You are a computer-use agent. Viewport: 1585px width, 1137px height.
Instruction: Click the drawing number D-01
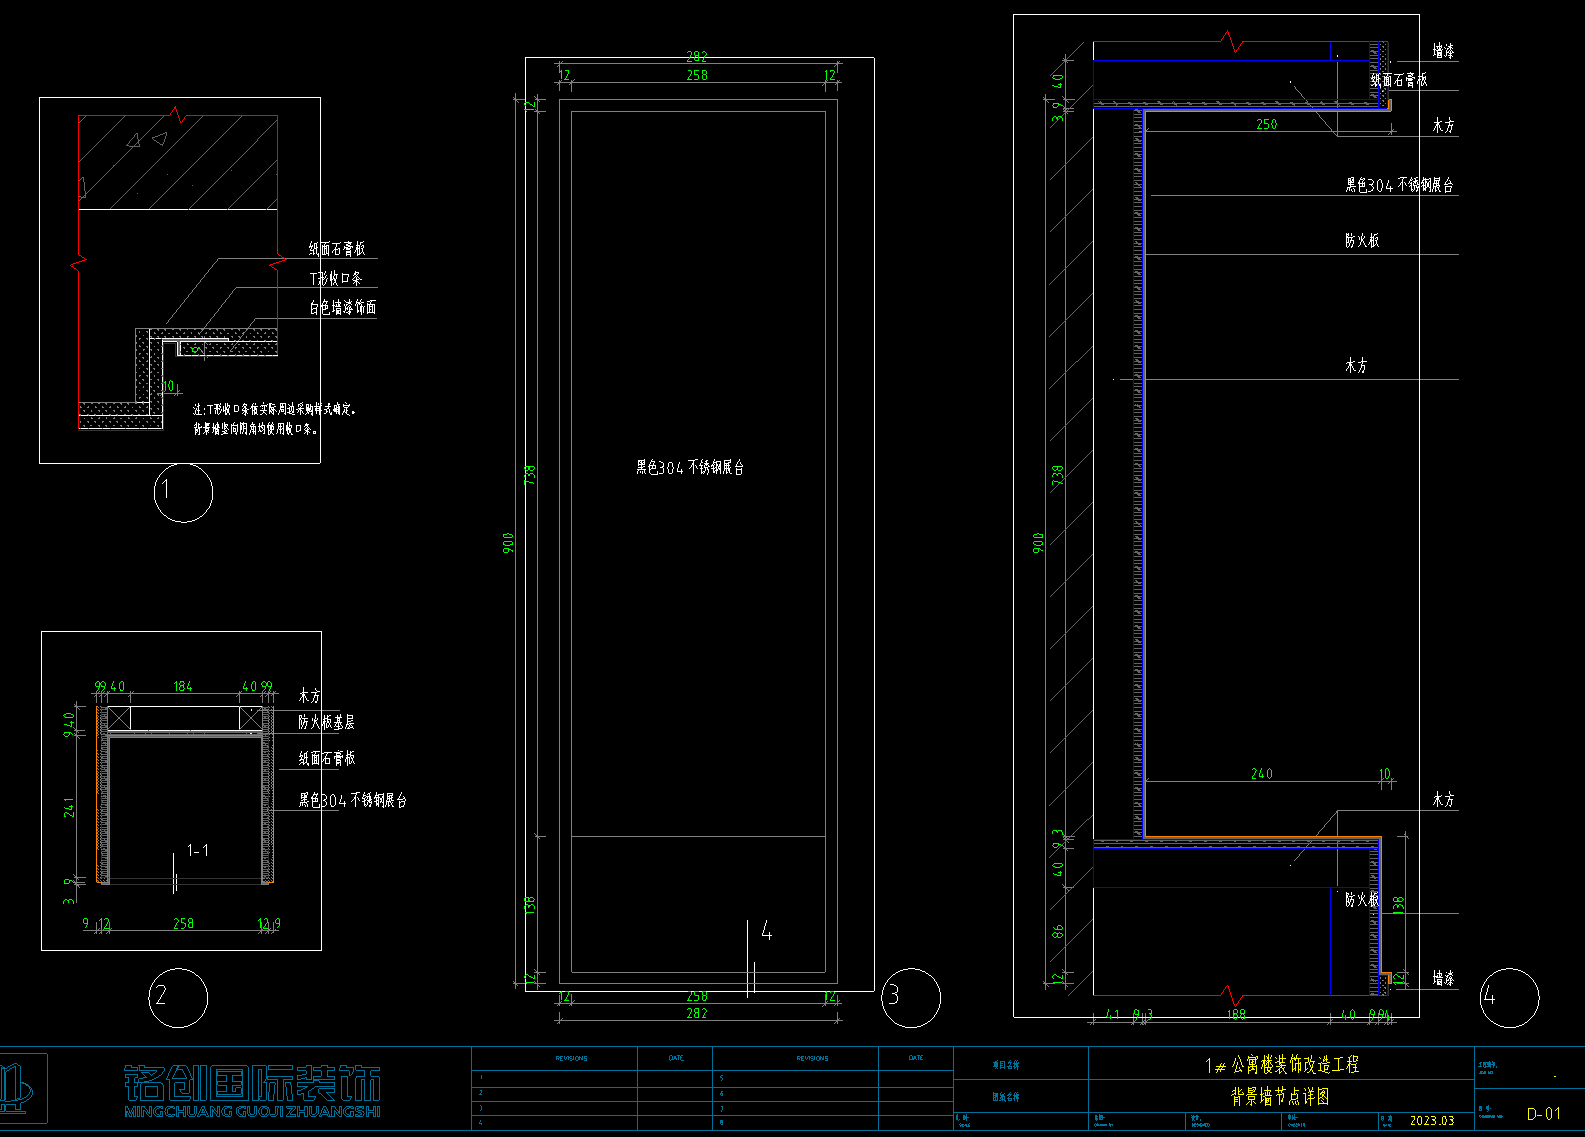[1543, 1114]
